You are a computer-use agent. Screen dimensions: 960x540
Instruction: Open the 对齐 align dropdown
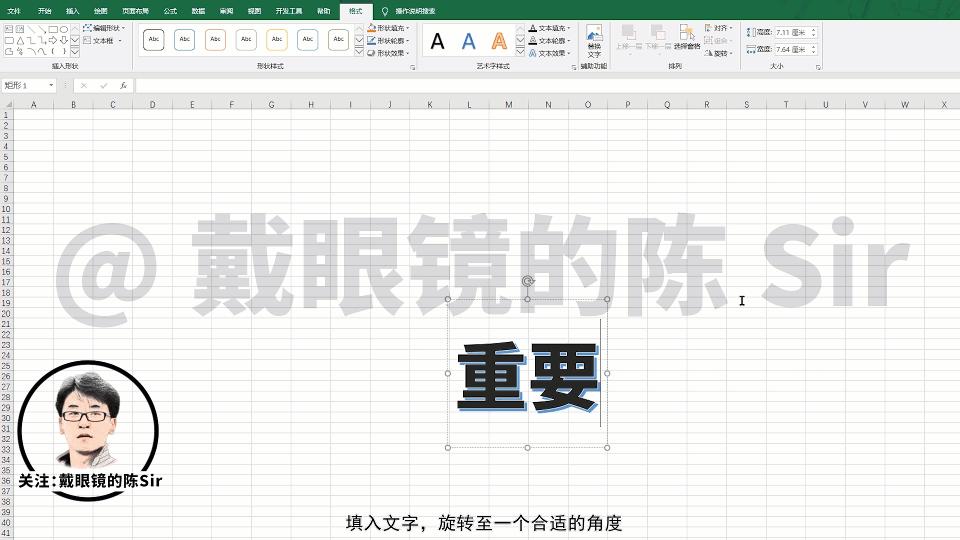click(x=719, y=28)
